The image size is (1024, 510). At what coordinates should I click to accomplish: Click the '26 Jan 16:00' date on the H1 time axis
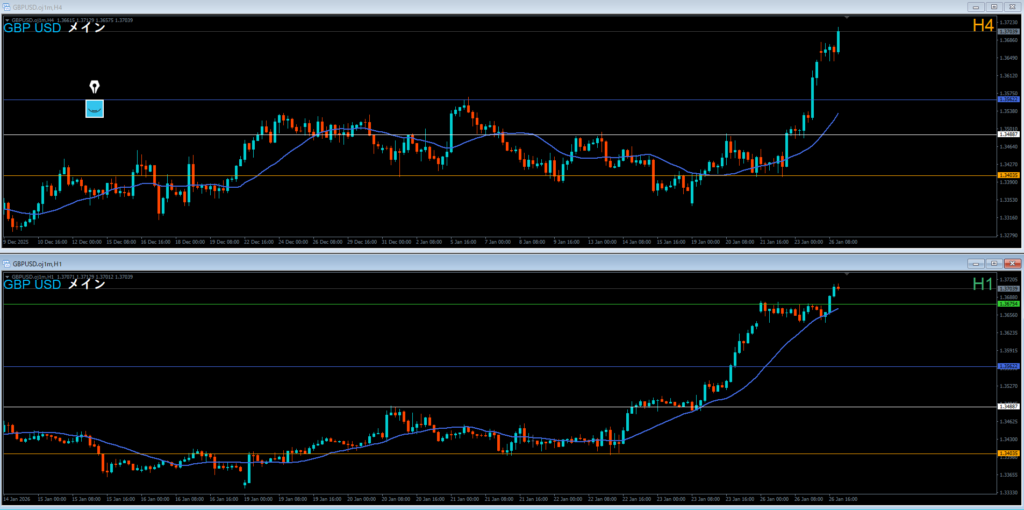coord(842,500)
